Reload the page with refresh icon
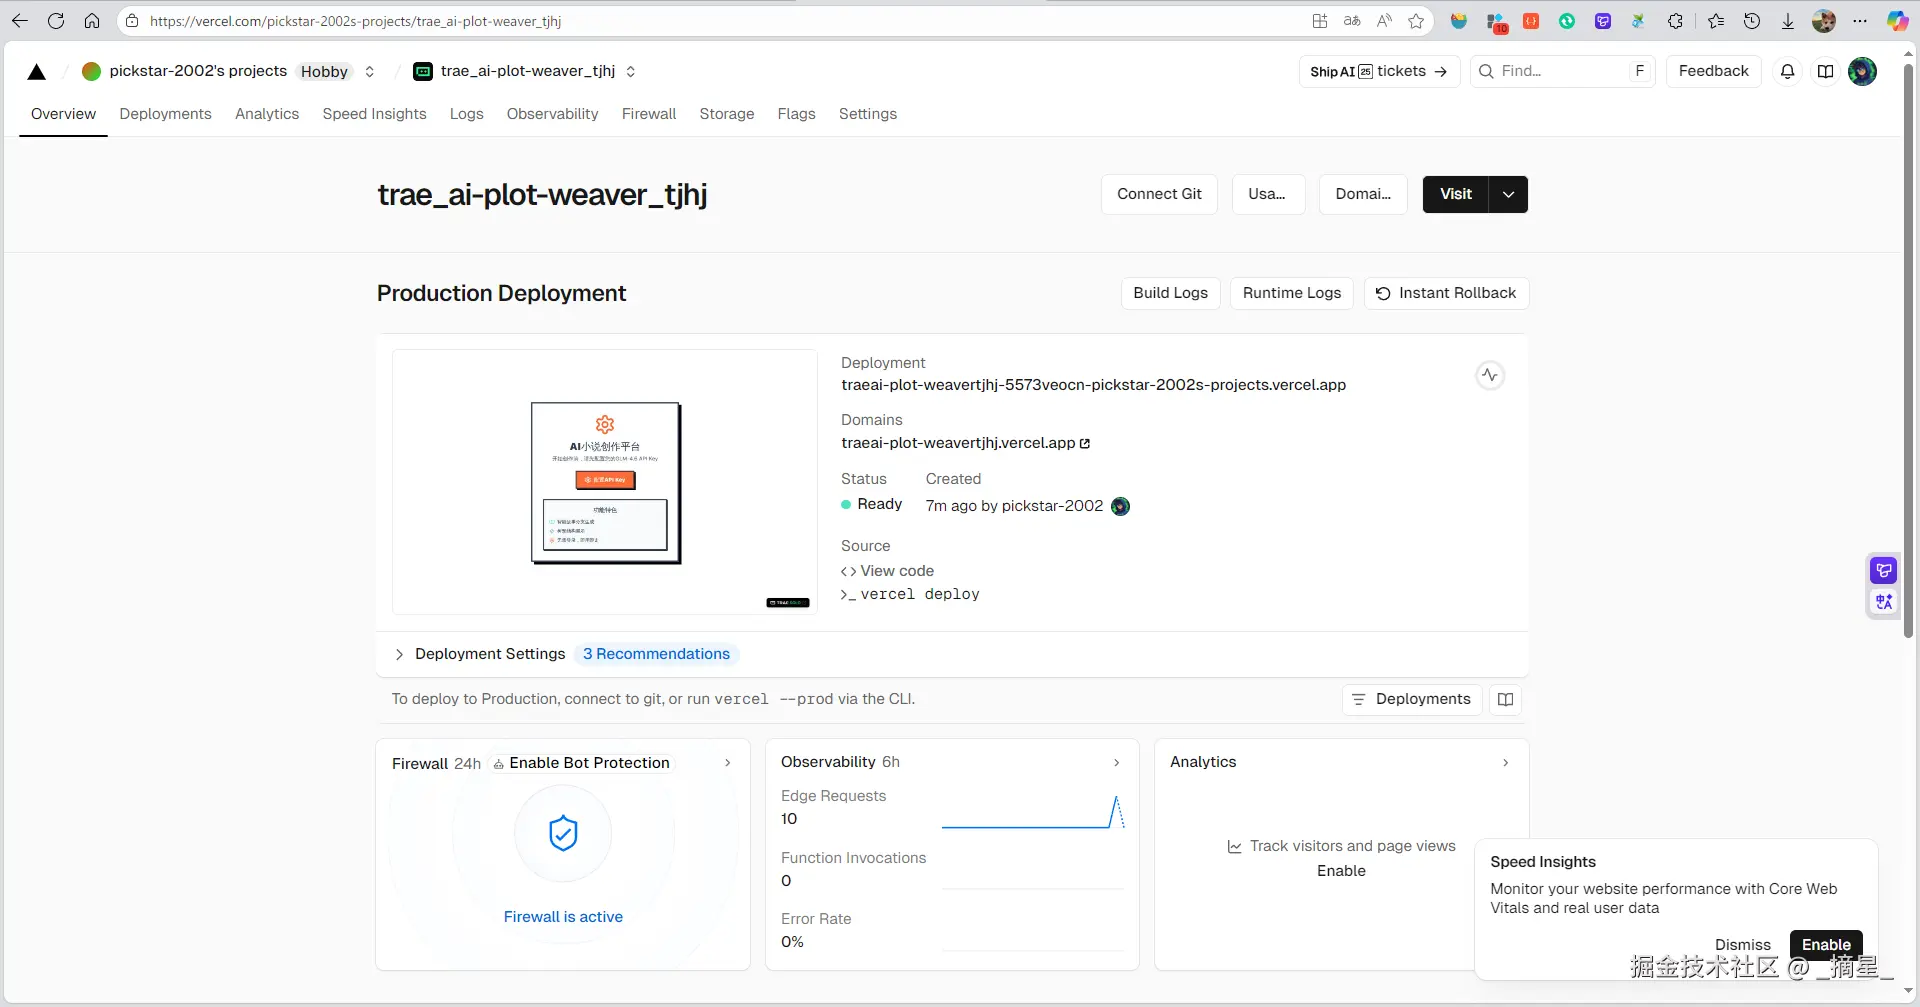This screenshot has width=1920, height=1007. pyautogui.click(x=56, y=21)
